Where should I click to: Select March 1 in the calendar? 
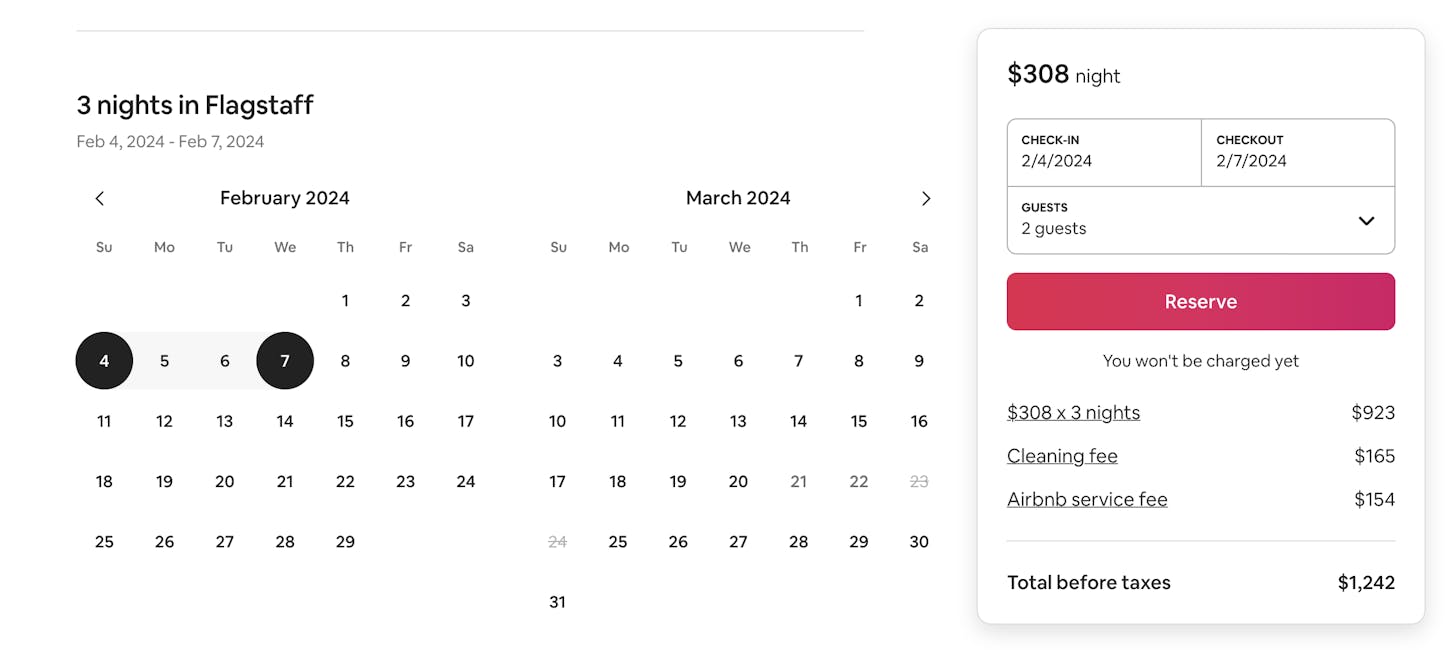pos(859,300)
